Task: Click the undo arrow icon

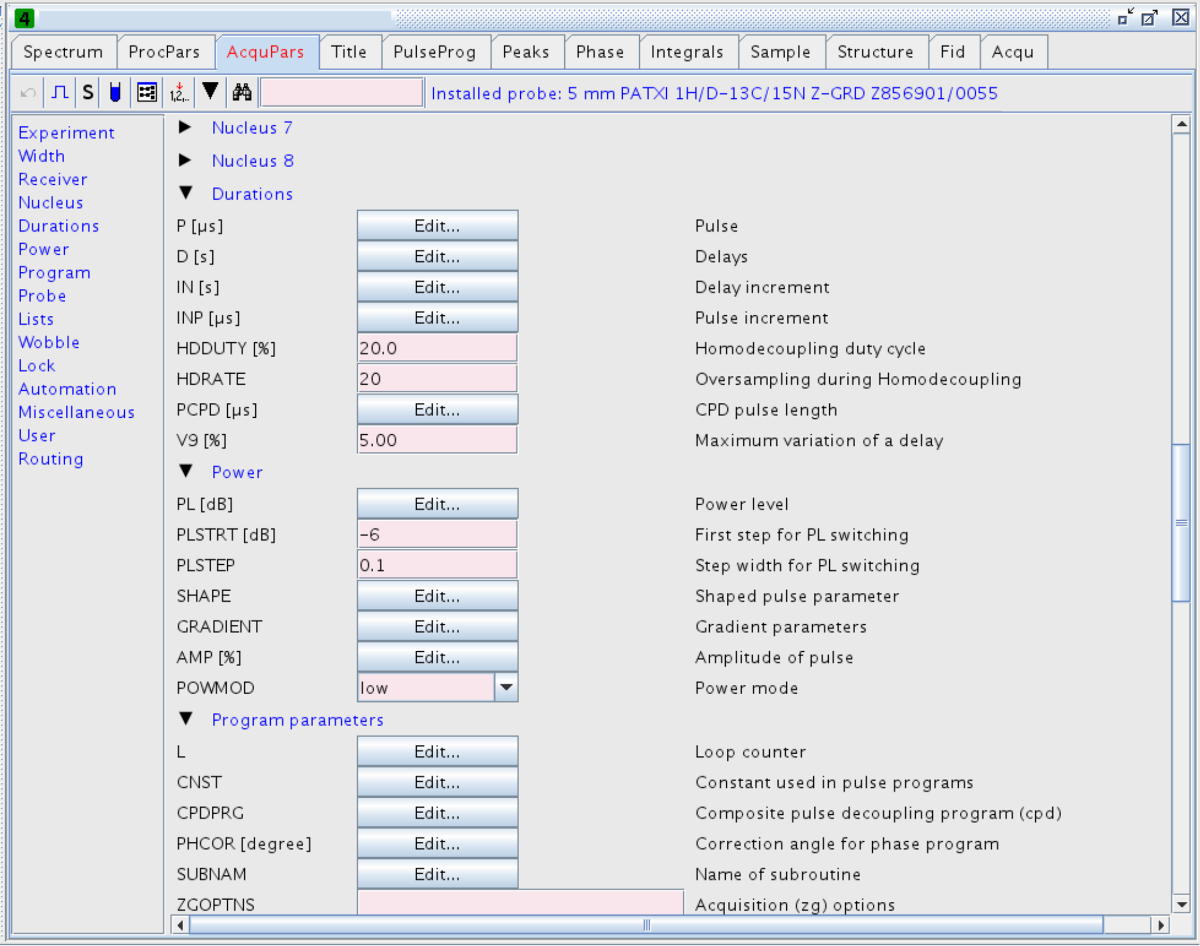Action: pyautogui.click(x=28, y=93)
